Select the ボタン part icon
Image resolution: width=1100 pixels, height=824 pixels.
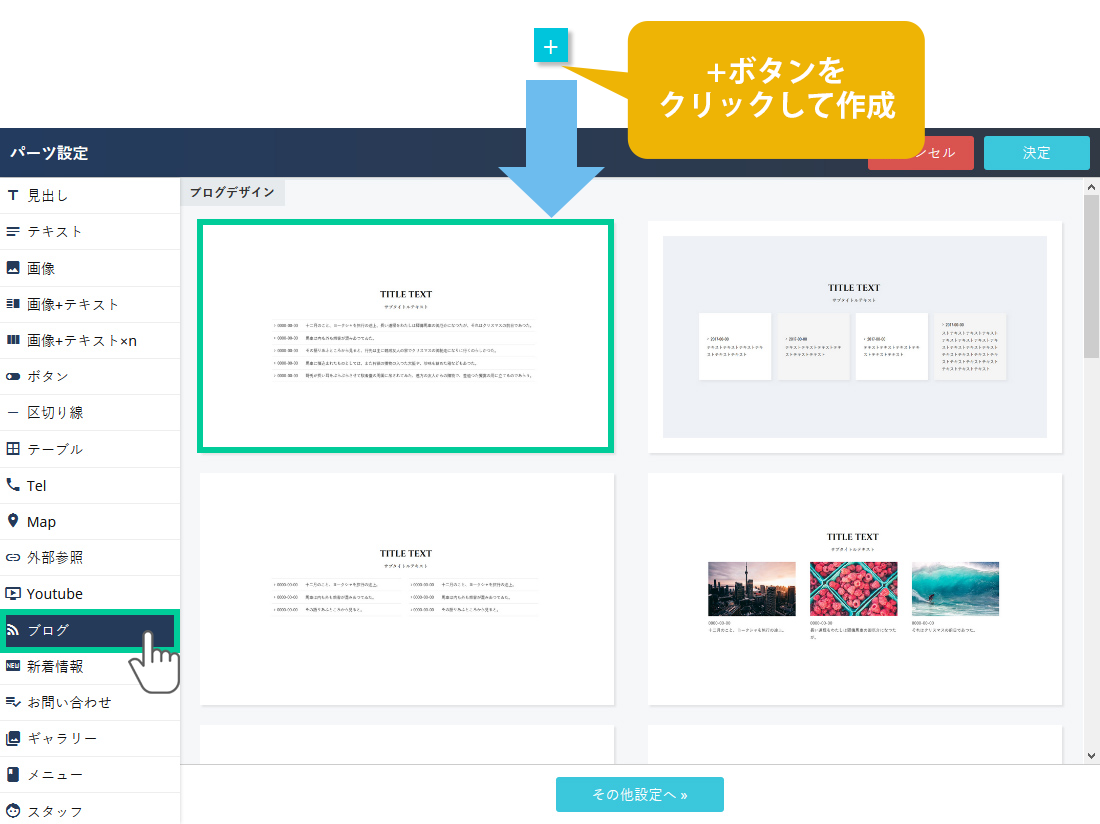click(13, 377)
